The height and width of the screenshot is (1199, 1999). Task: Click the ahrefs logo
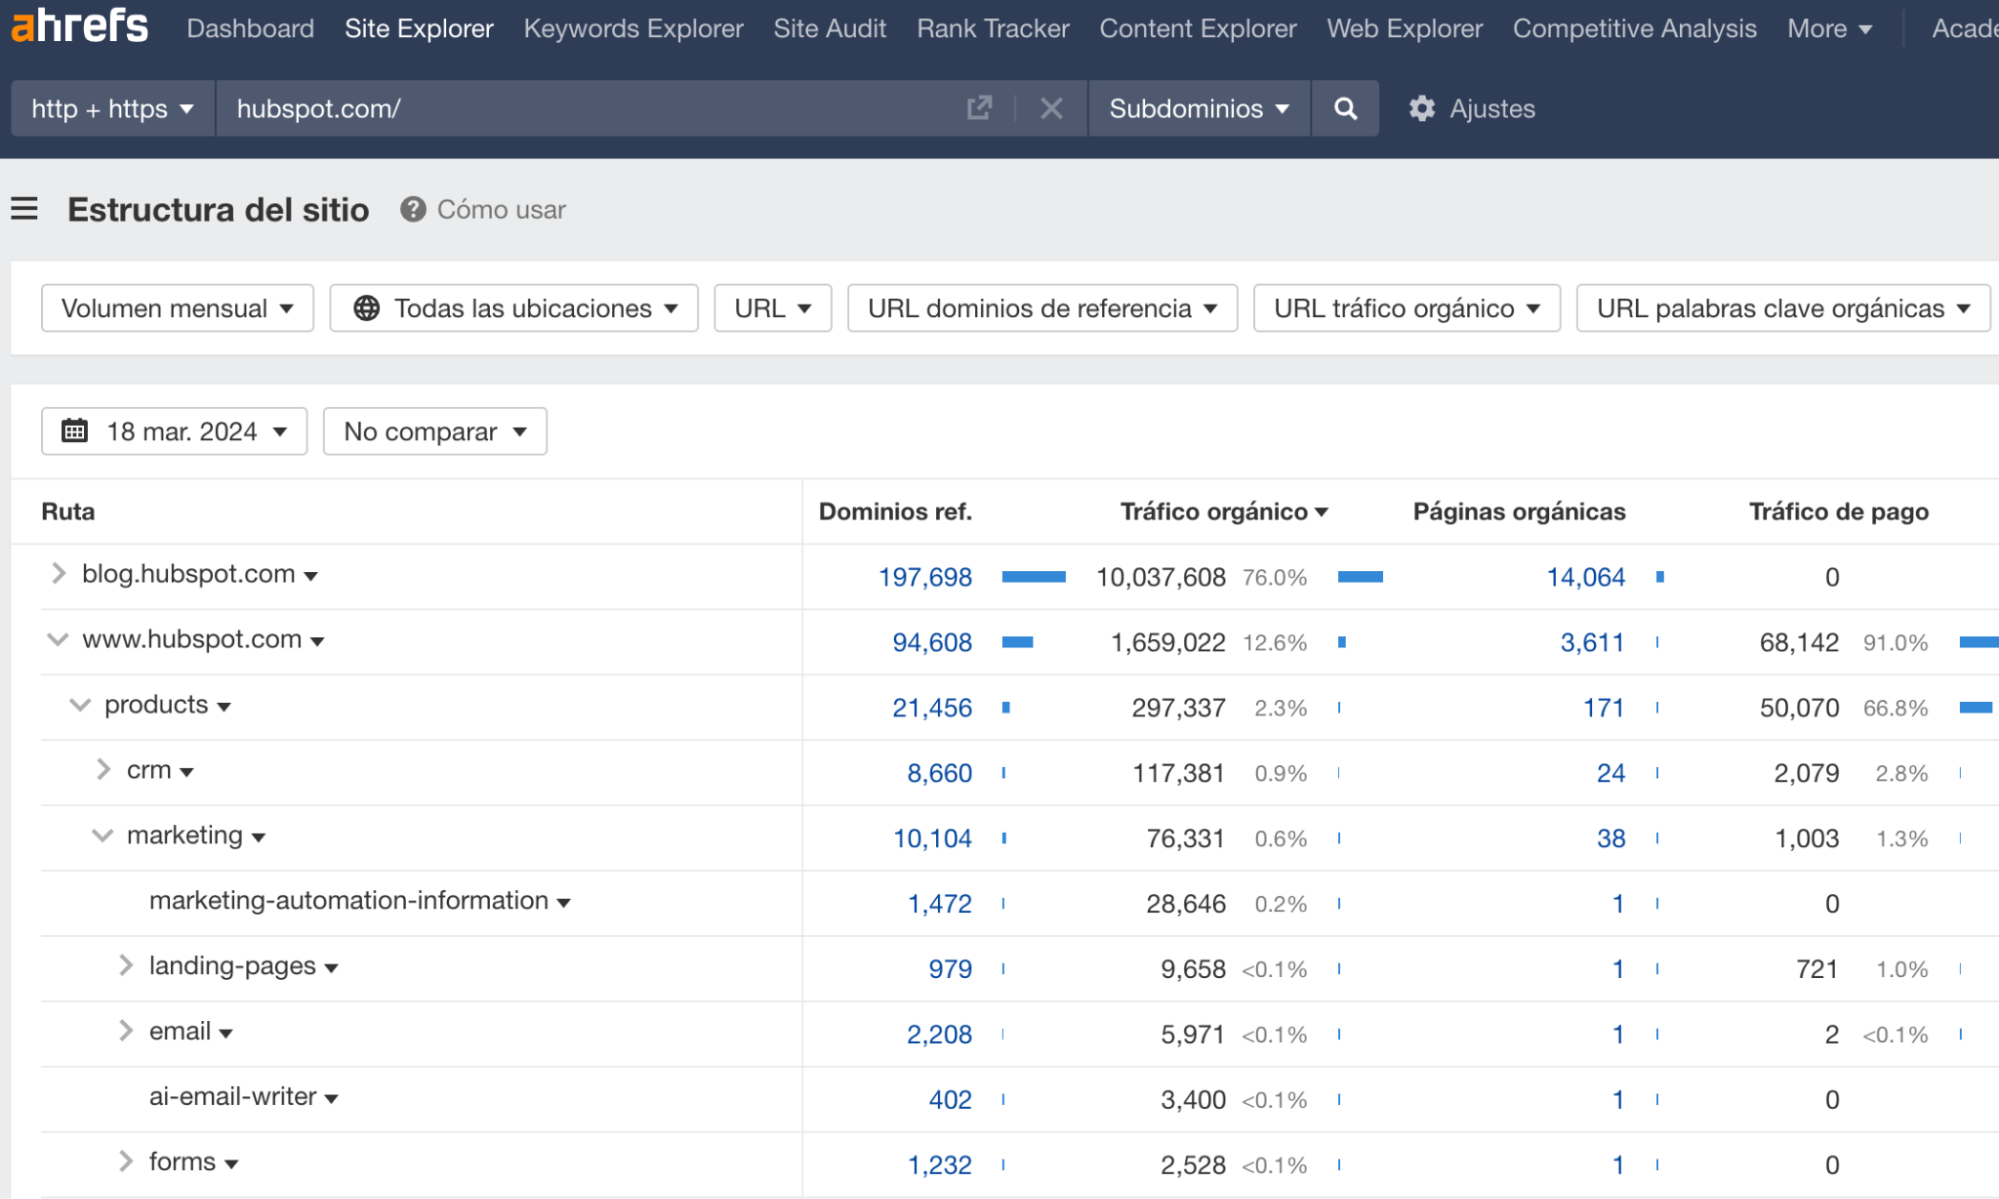tap(79, 27)
